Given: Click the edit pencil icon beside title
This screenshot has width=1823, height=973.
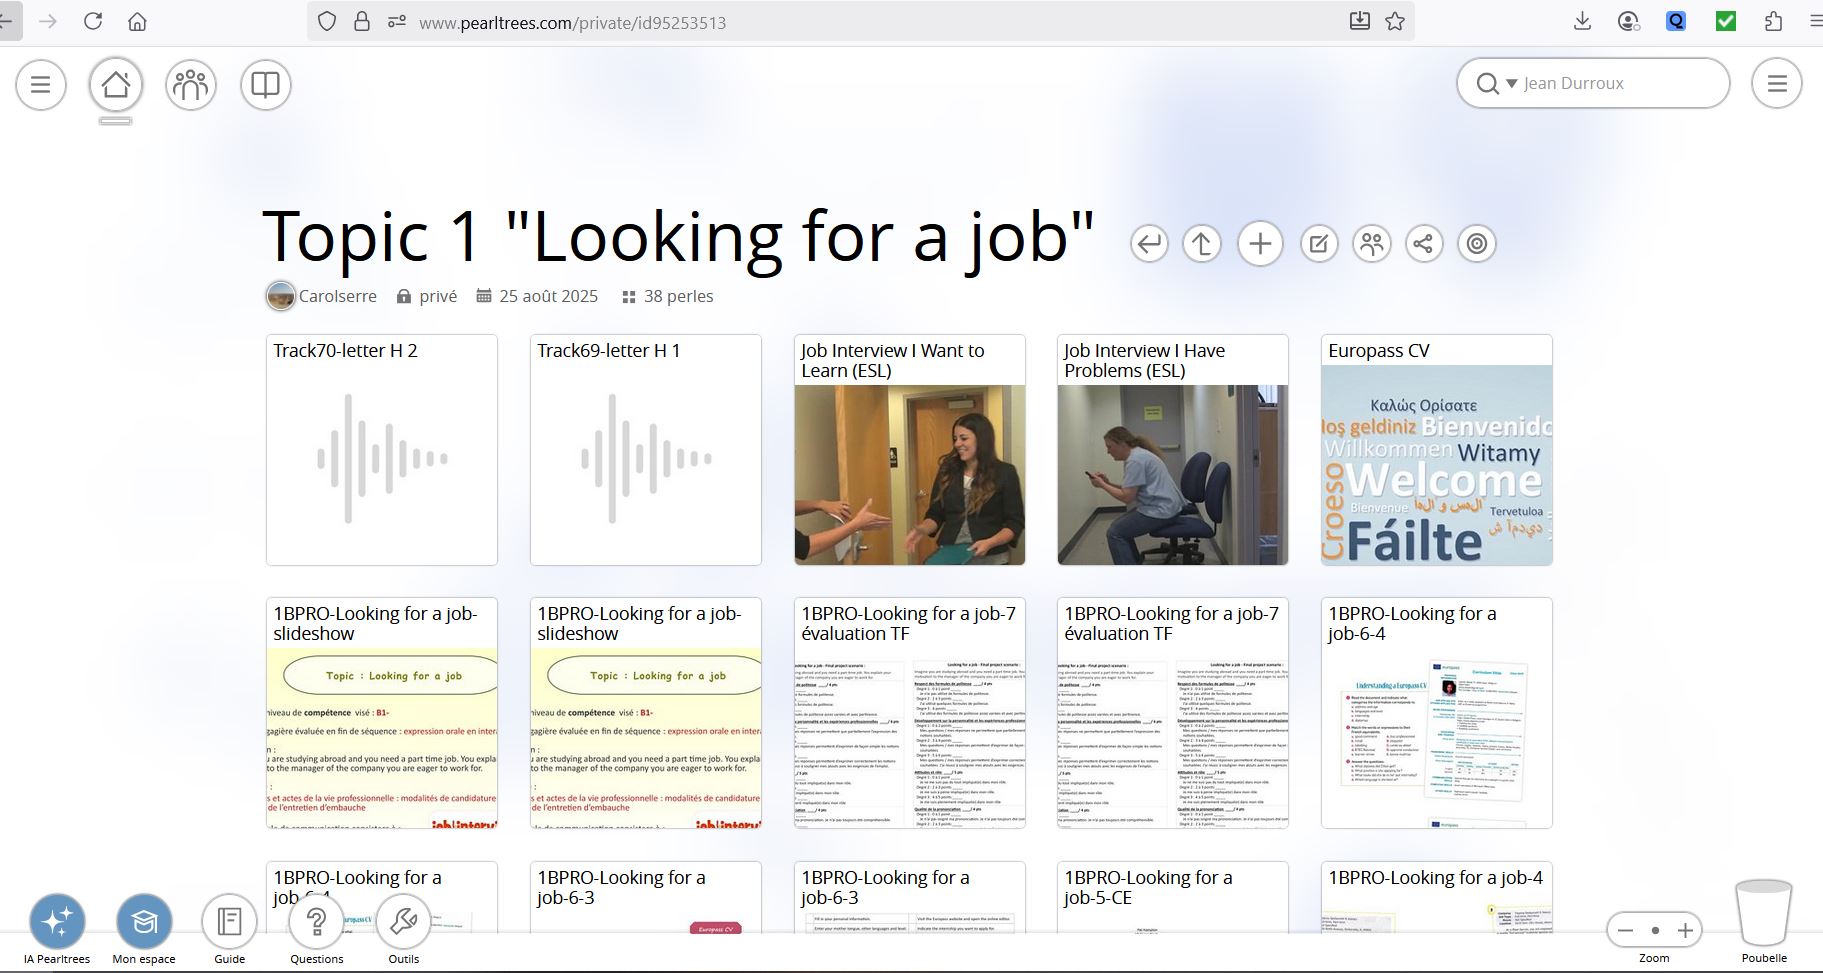Looking at the screenshot, I should click(1319, 243).
